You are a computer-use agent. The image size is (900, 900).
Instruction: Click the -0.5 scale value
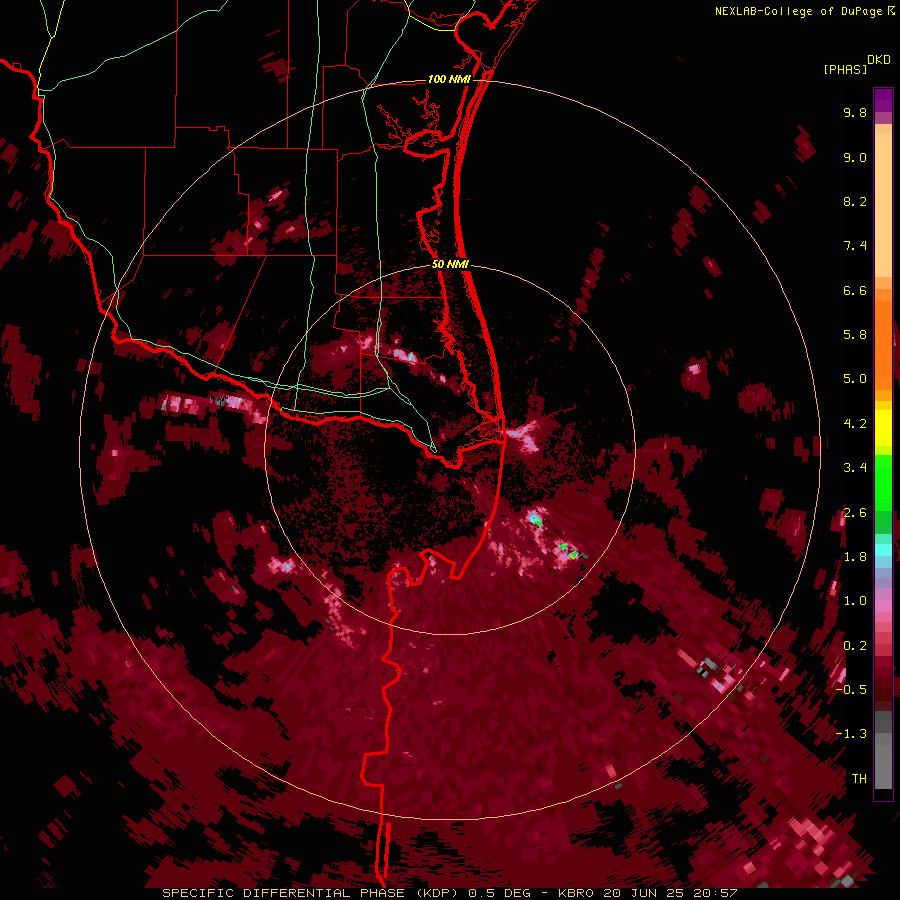coord(851,690)
